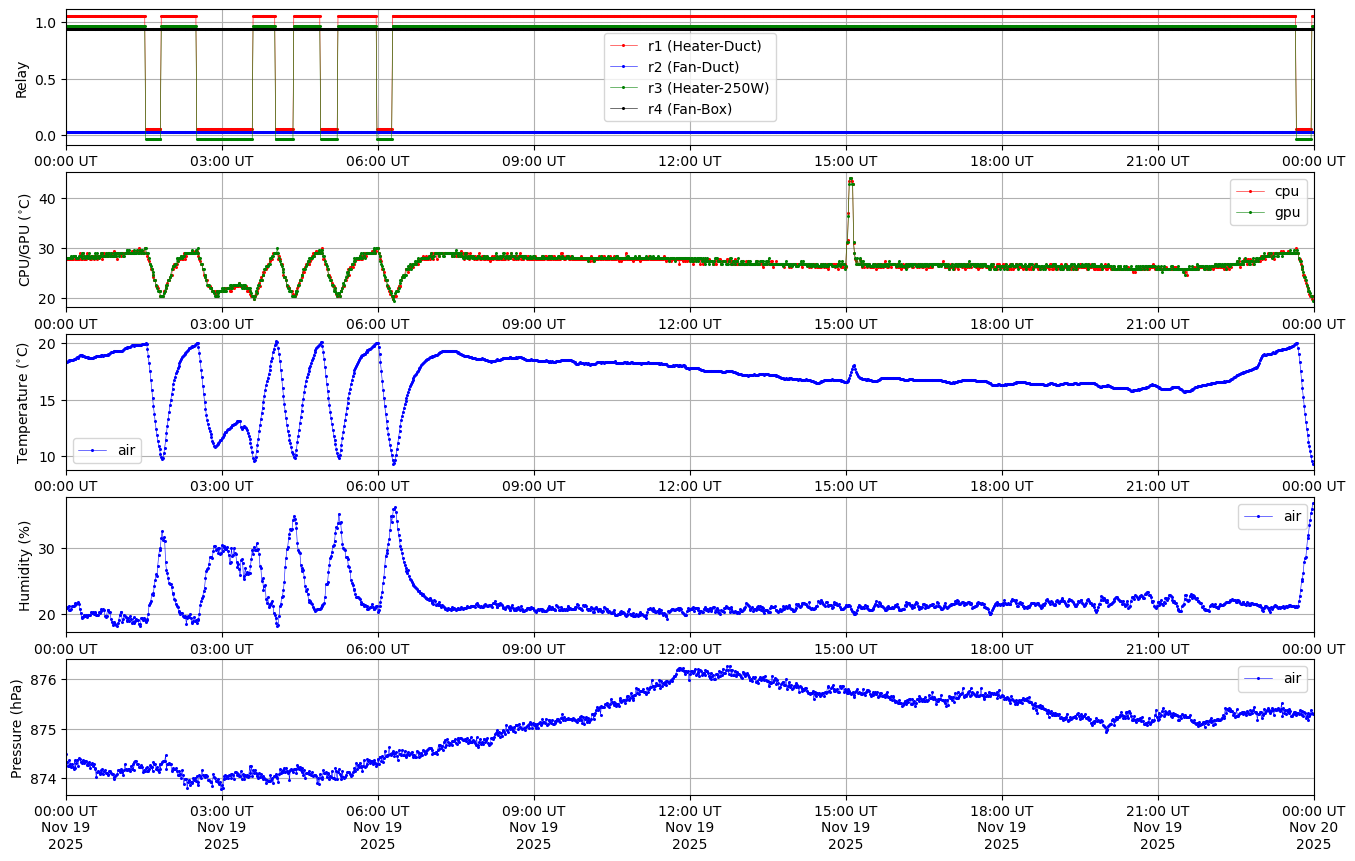Click the Humidity (%) y-axis label
1355x861 pixels.
click(x=24, y=565)
